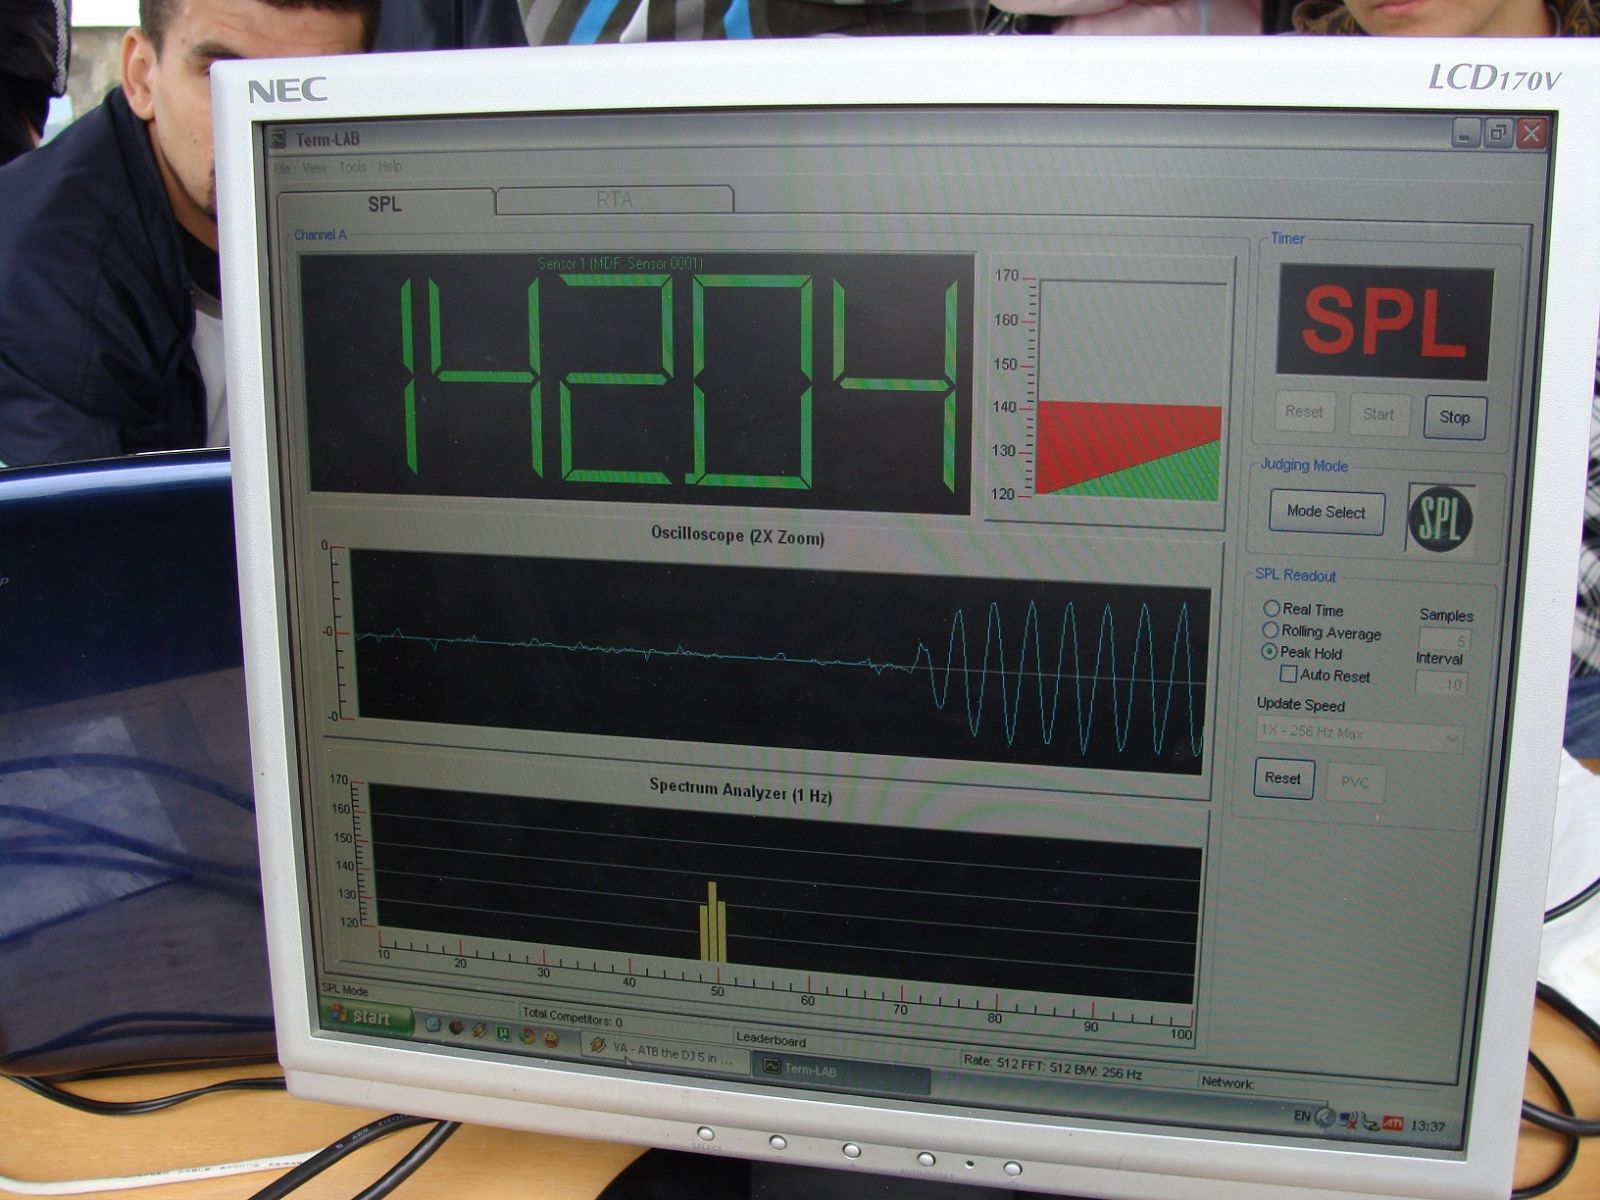Click Reset in SPL Readout panel
This screenshot has height=1200, width=1600.
[1282, 778]
